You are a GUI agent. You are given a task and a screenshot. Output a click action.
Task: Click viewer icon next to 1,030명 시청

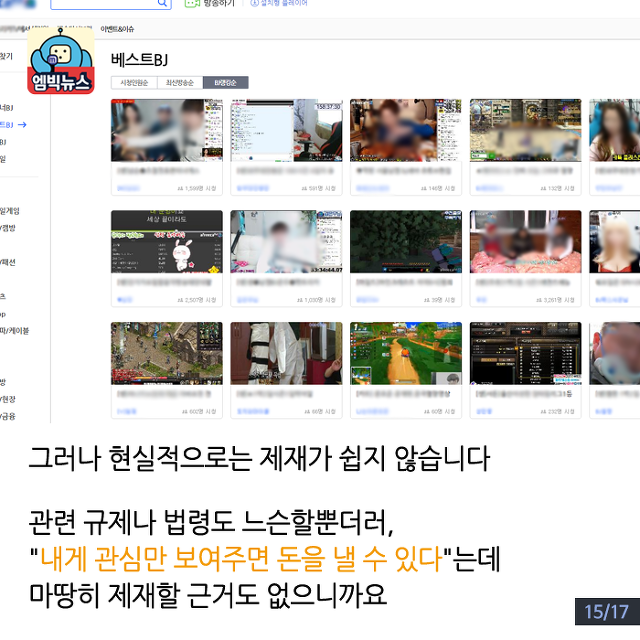(300, 300)
